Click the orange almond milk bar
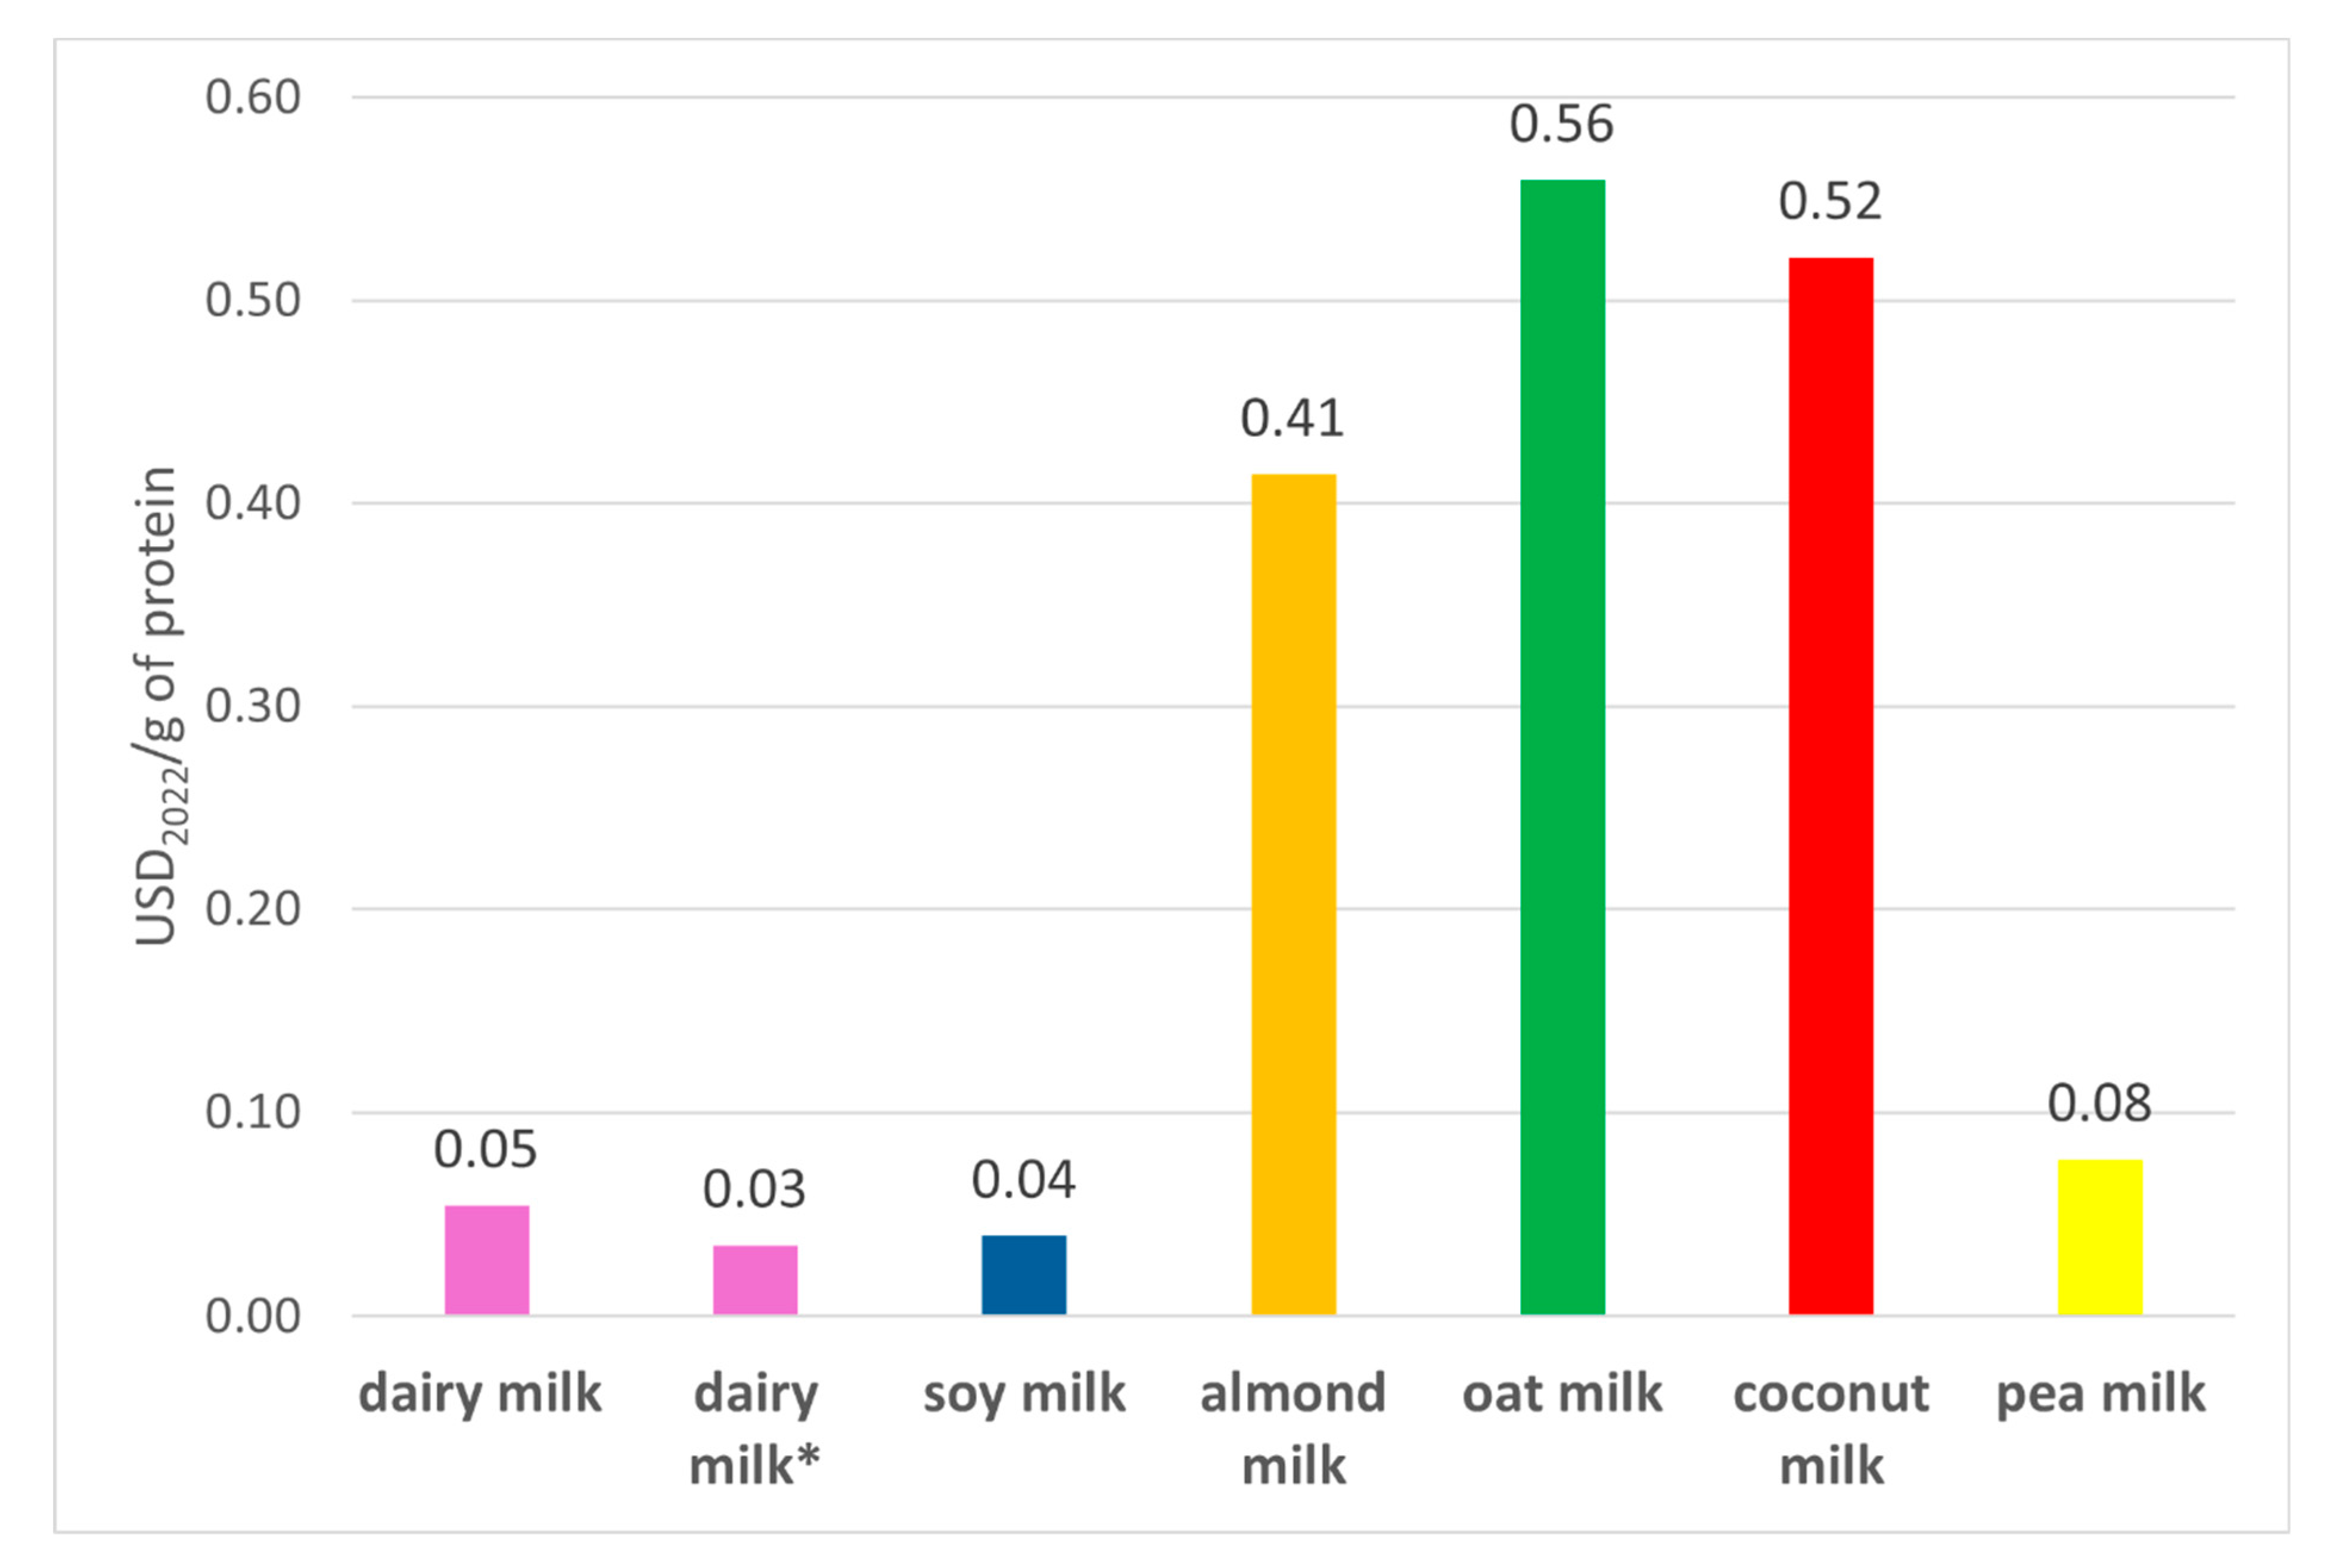This screenshot has width=2330, height=1568. click(x=1293, y=894)
